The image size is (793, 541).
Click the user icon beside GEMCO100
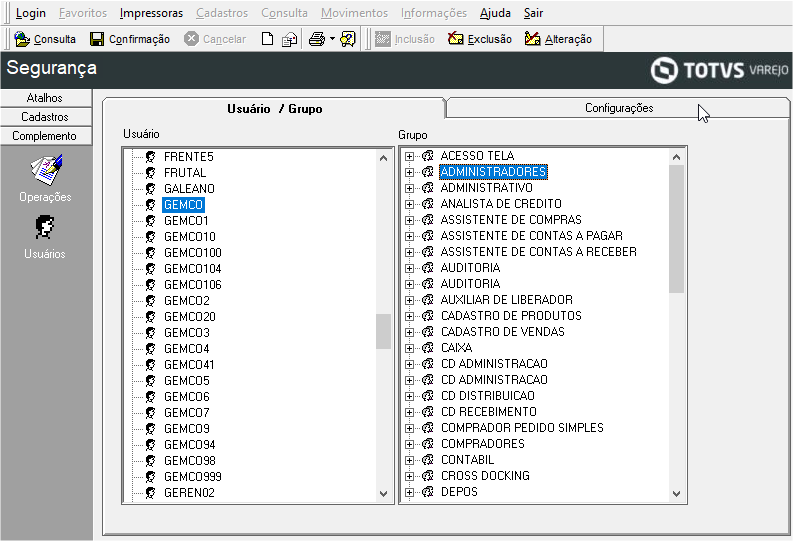point(150,252)
